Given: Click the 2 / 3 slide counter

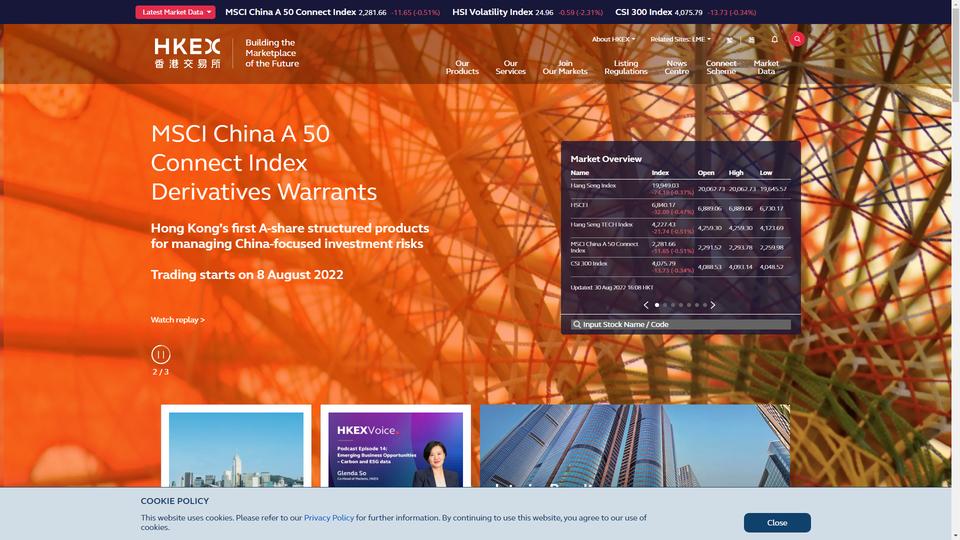Looking at the screenshot, I should (160, 372).
